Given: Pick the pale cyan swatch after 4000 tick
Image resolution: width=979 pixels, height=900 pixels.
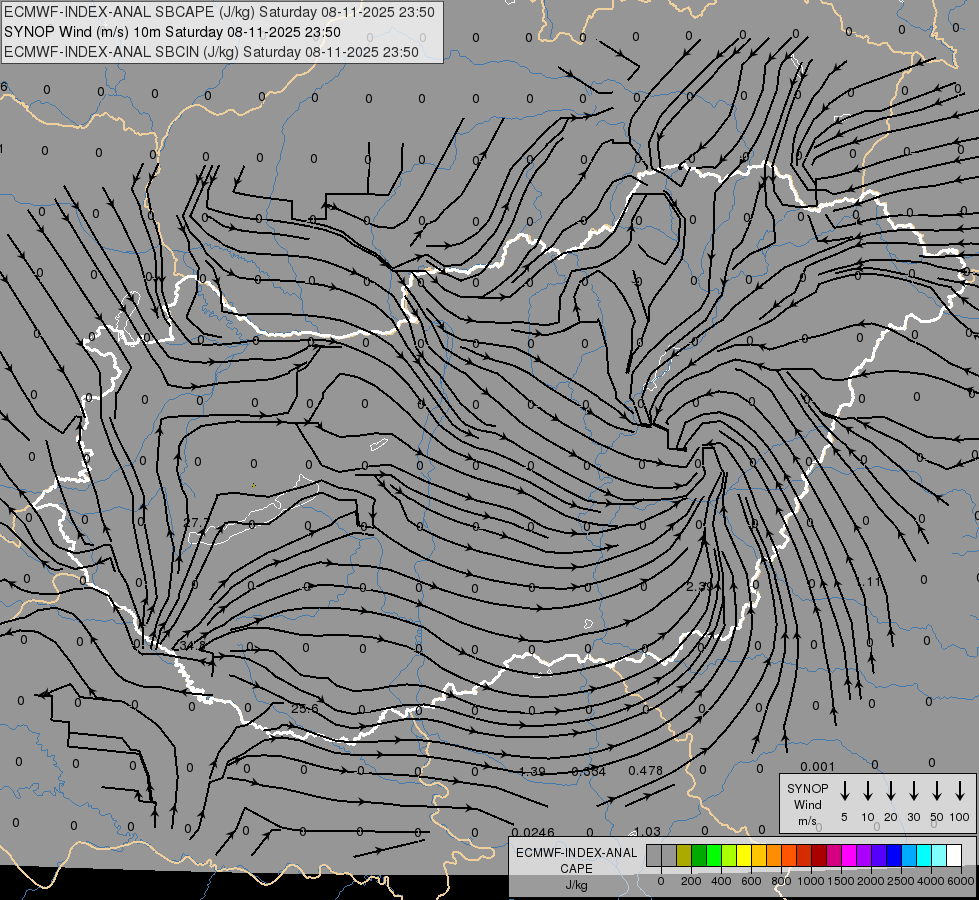Looking at the screenshot, I should click(x=939, y=855).
